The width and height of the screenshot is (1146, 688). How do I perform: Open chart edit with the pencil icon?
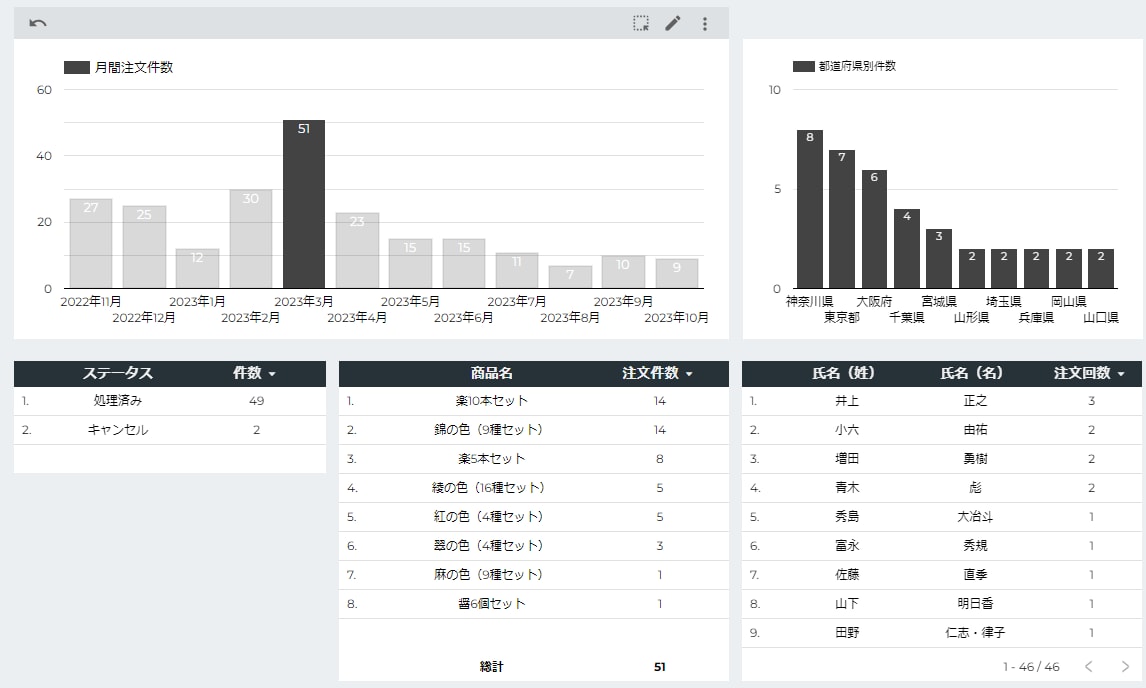coord(672,23)
